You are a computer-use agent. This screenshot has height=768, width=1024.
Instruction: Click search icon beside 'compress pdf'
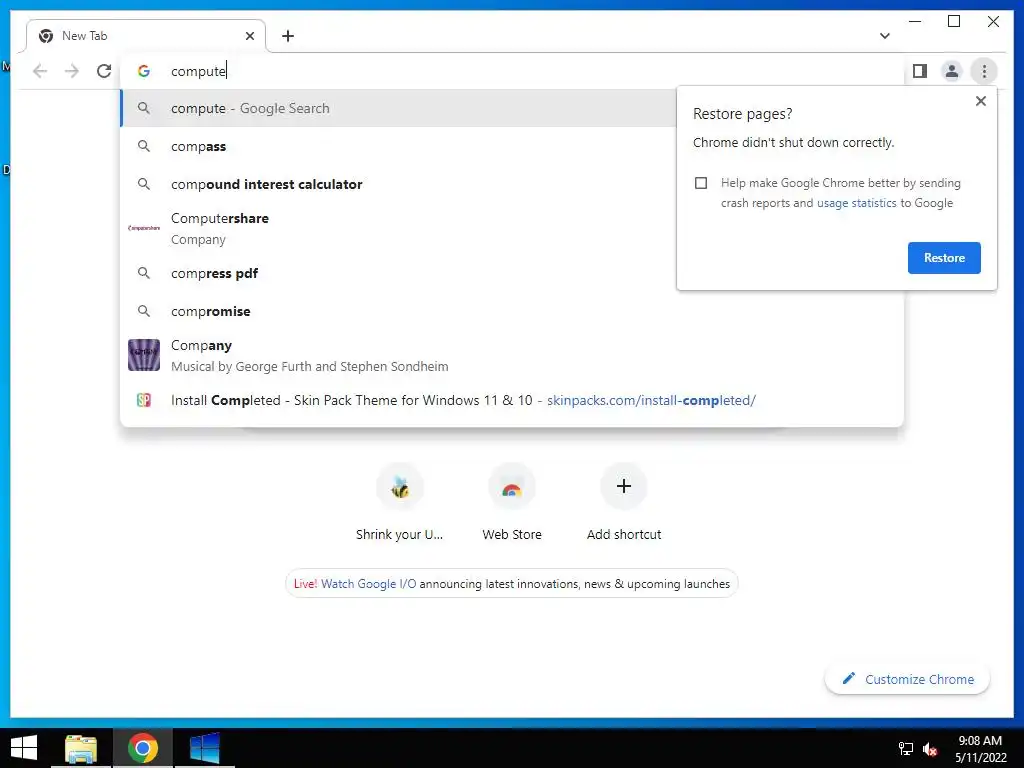pyautogui.click(x=144, y=273)
